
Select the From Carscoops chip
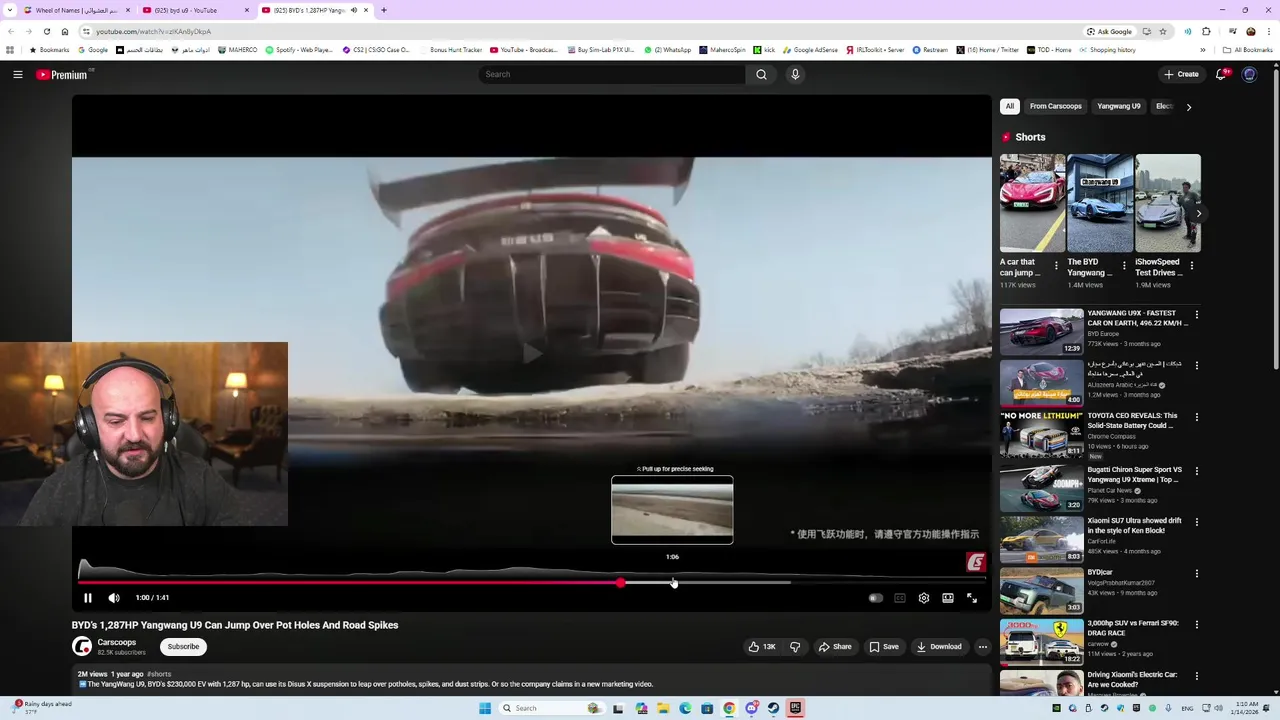click(x=1056, y=106)
